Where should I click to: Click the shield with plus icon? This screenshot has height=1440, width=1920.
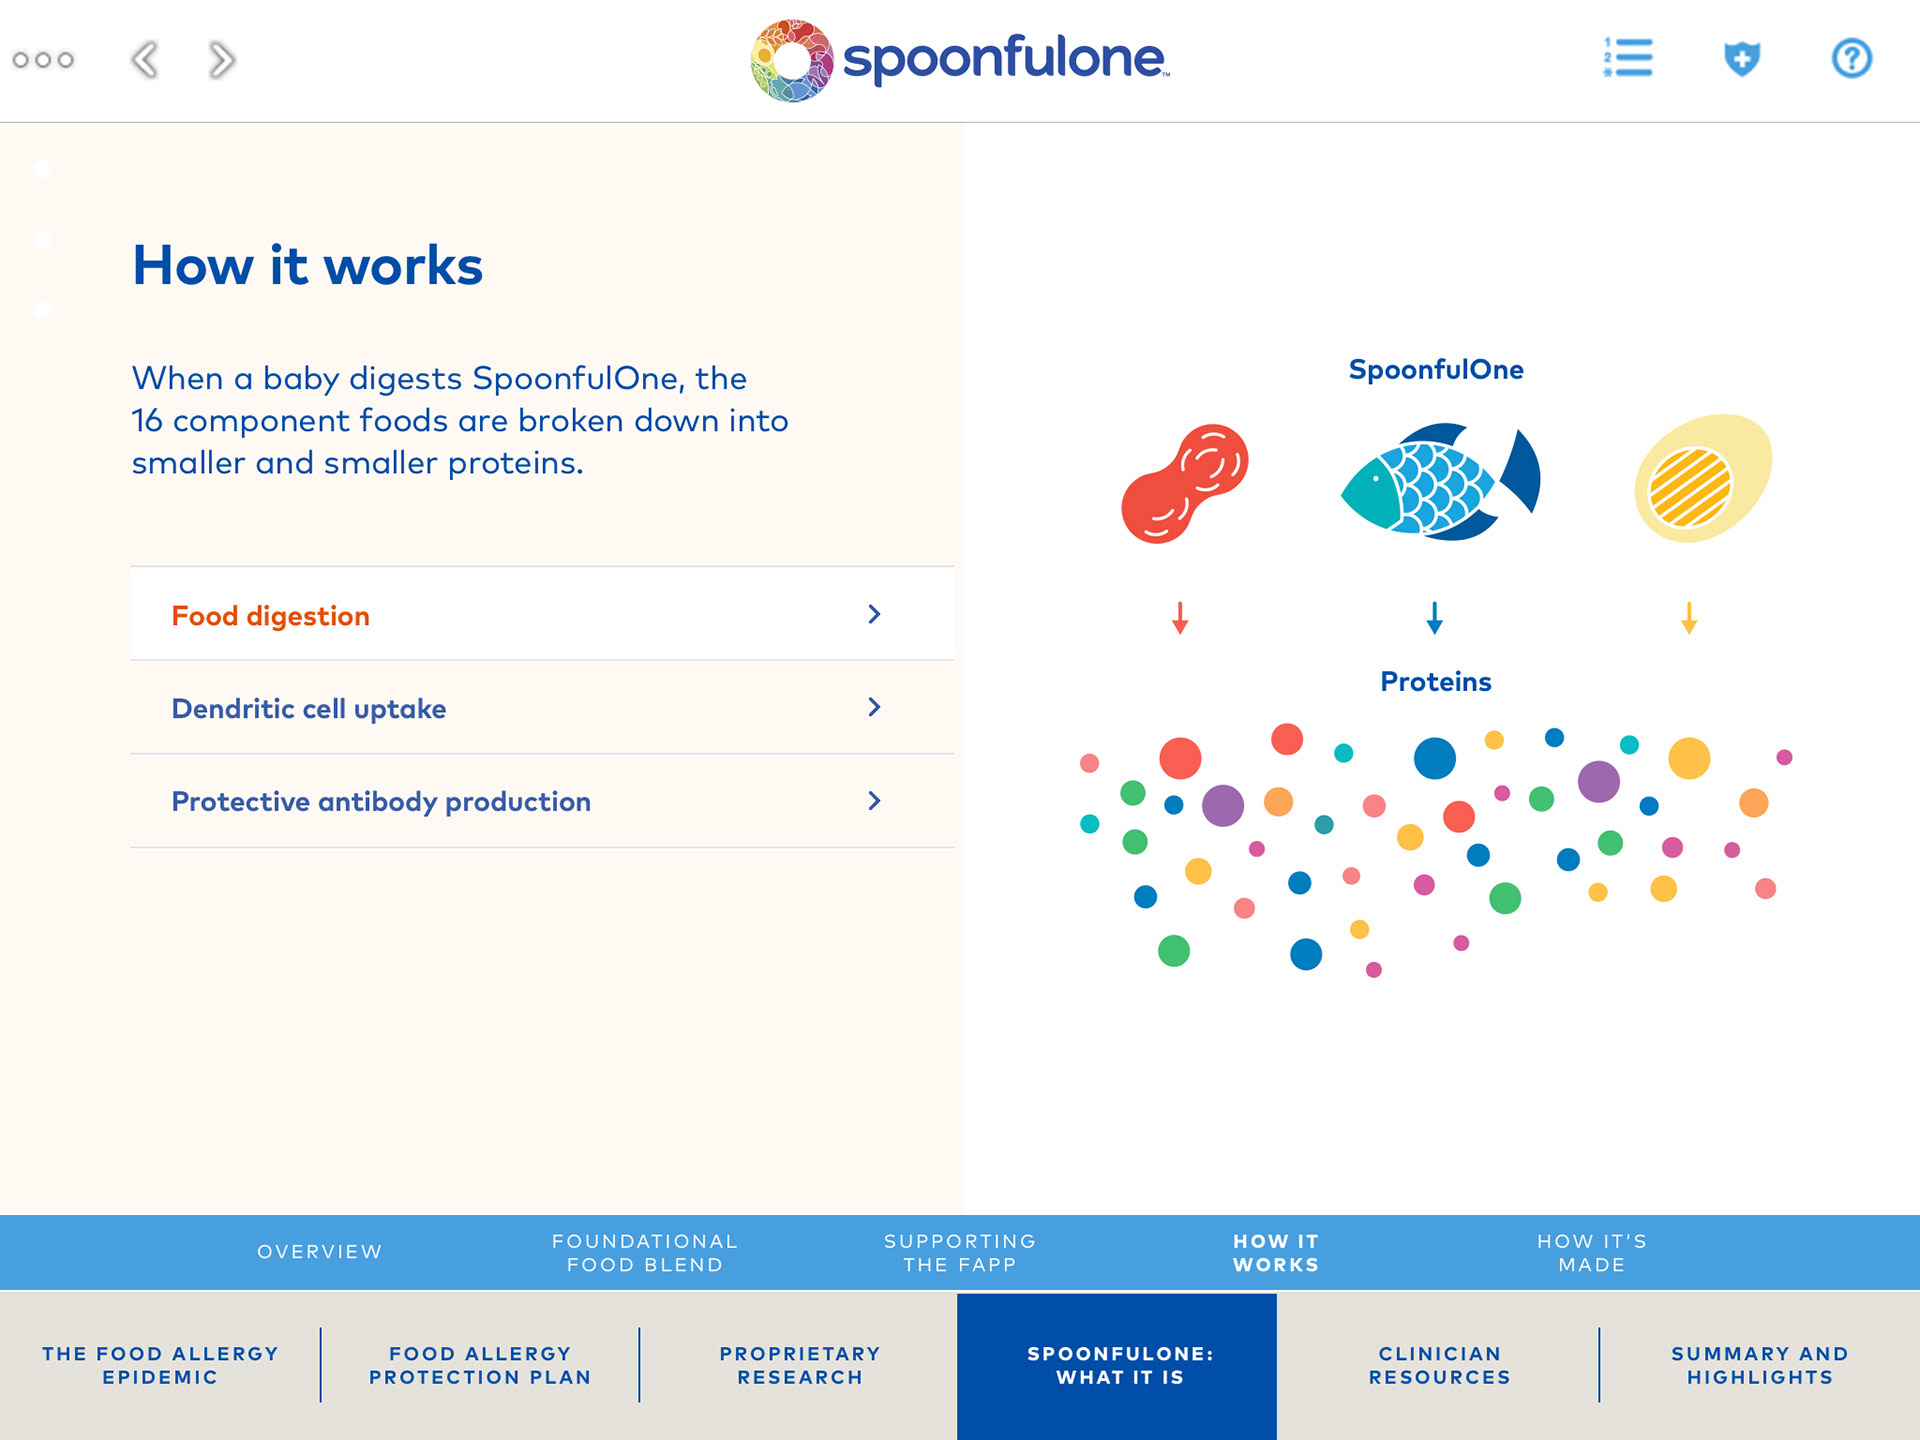point(1741,59)
